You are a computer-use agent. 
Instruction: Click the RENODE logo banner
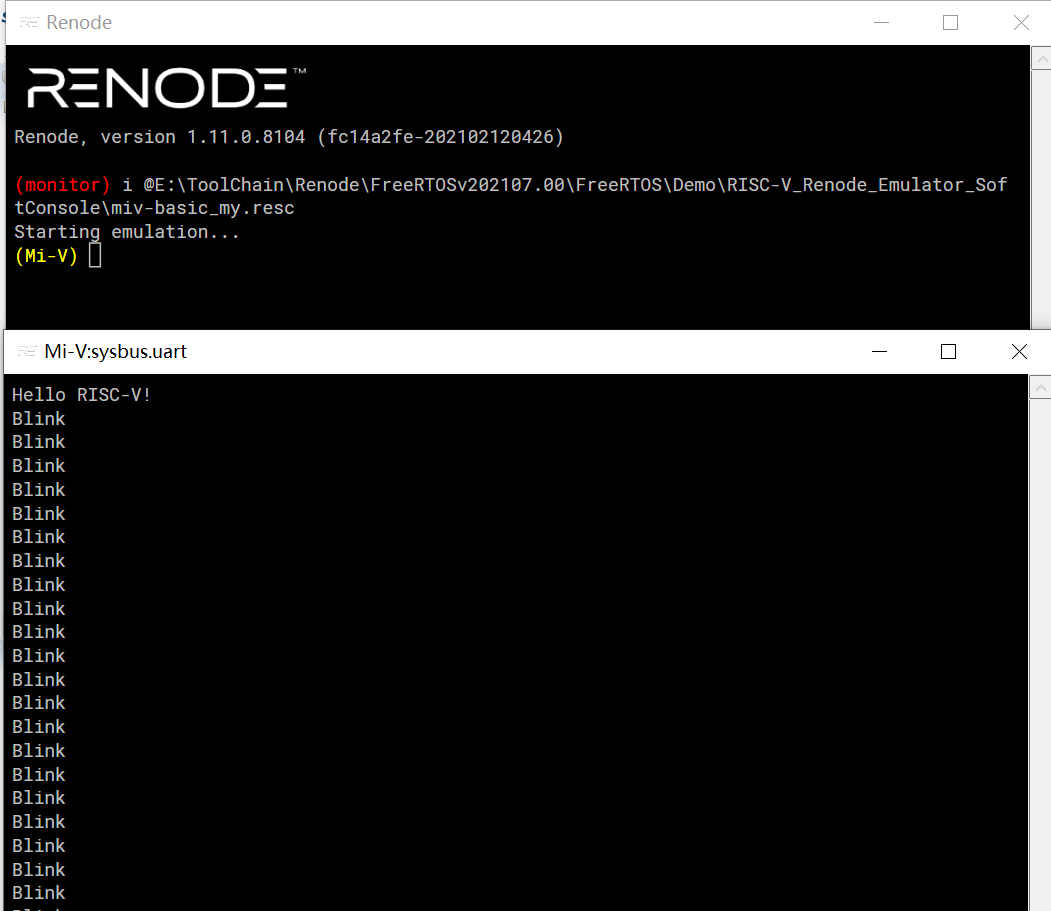point(166,87)
